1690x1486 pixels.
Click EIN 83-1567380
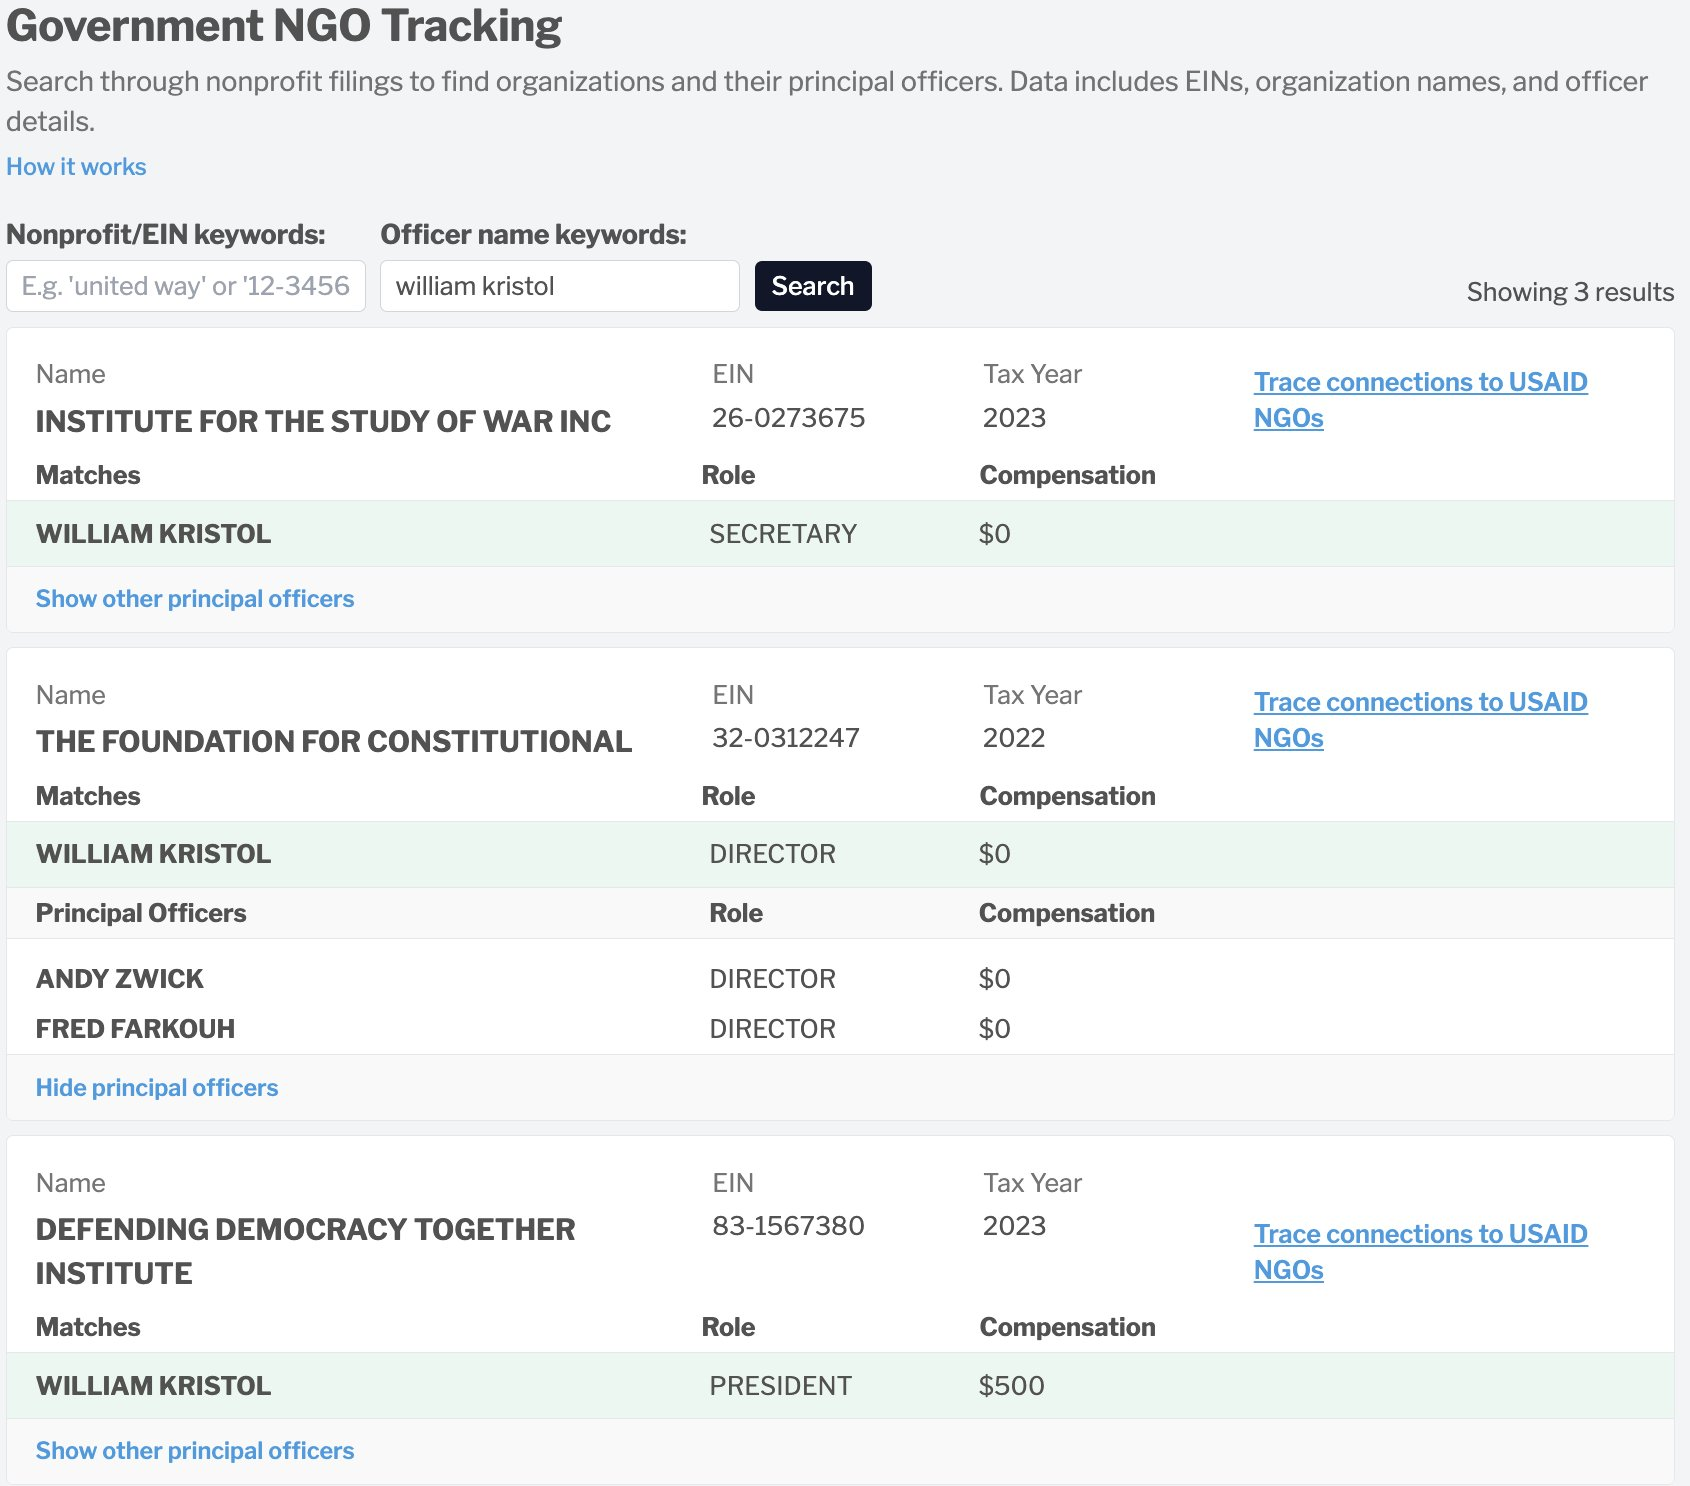pyautogui.click(x=788, y=1226)
